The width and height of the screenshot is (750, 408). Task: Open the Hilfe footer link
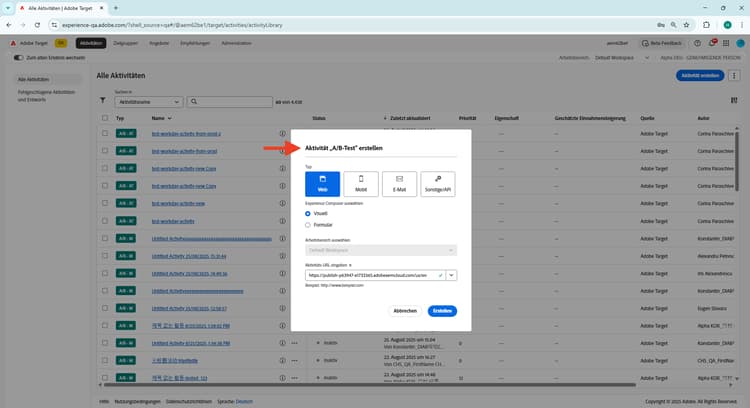(x=104, y=401)
